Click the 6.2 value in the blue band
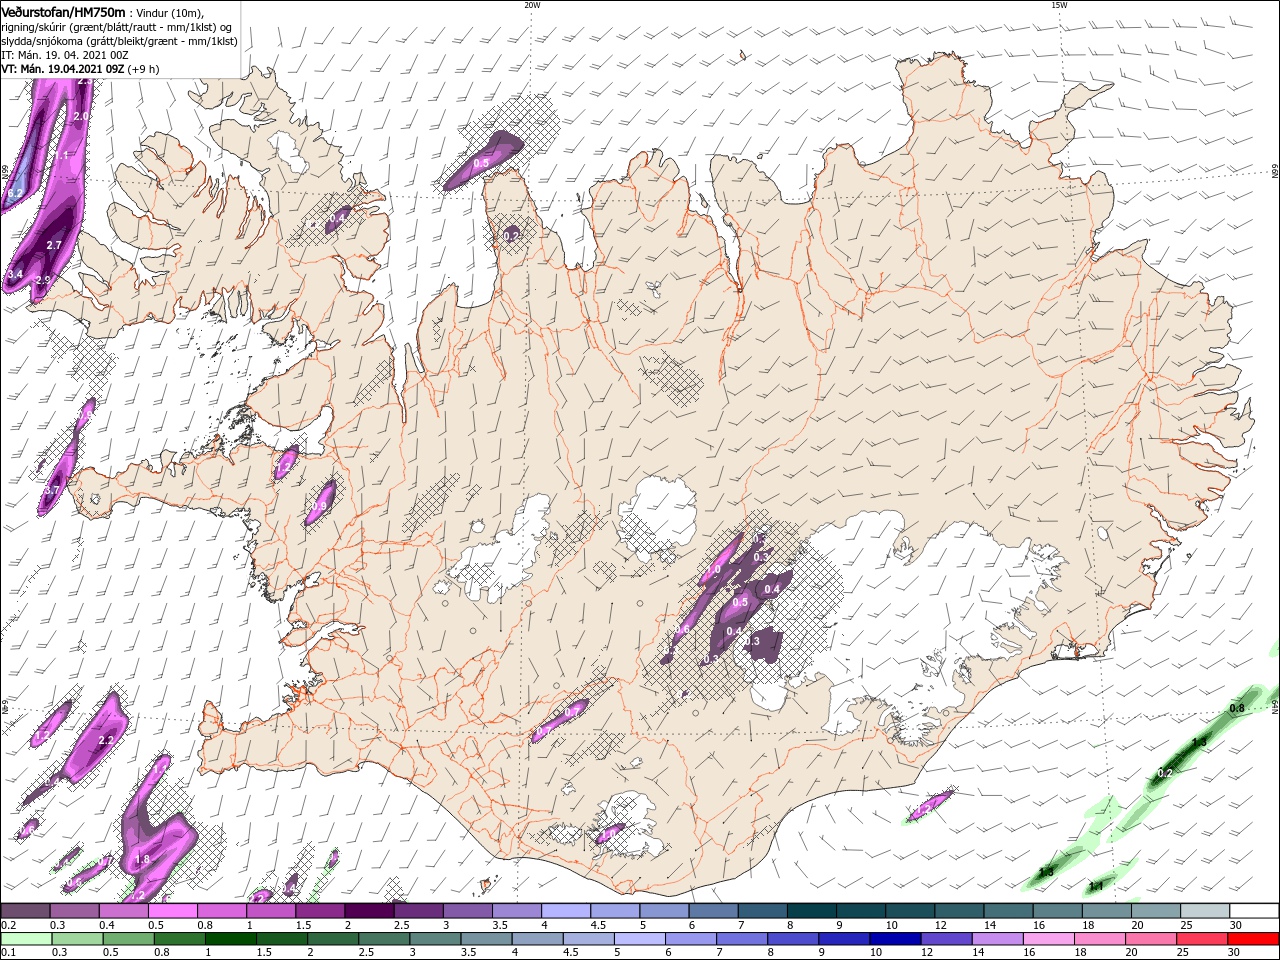 pos(15,192)
